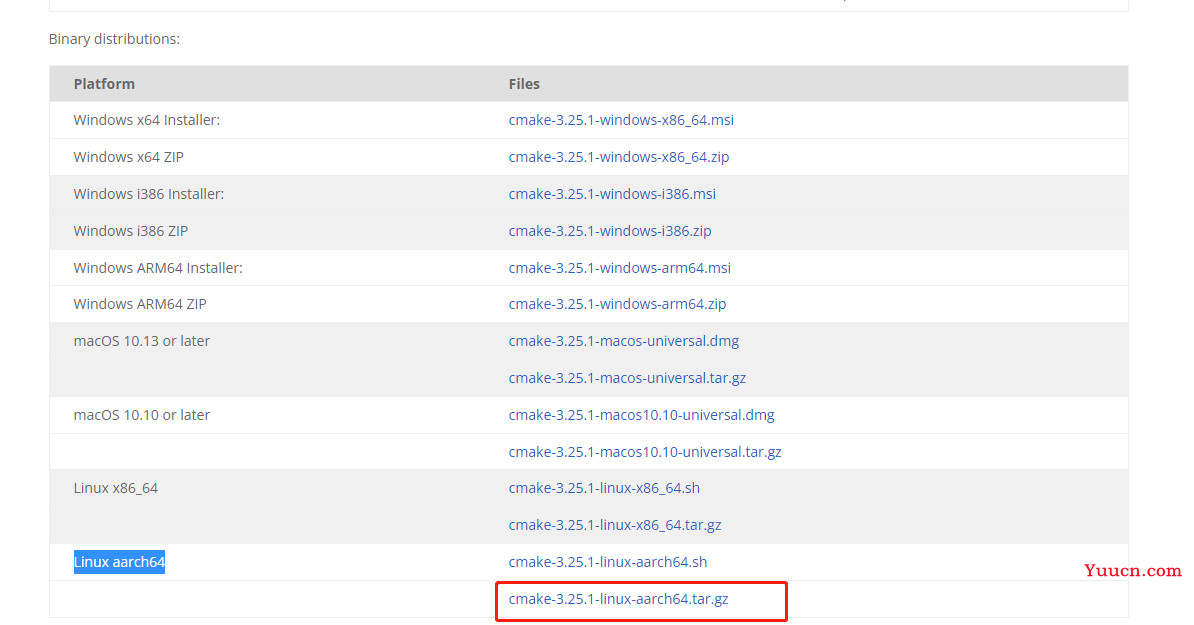Click the Binary distributions heading
This screenshot has width=1194, height=625.
[114, 39]
